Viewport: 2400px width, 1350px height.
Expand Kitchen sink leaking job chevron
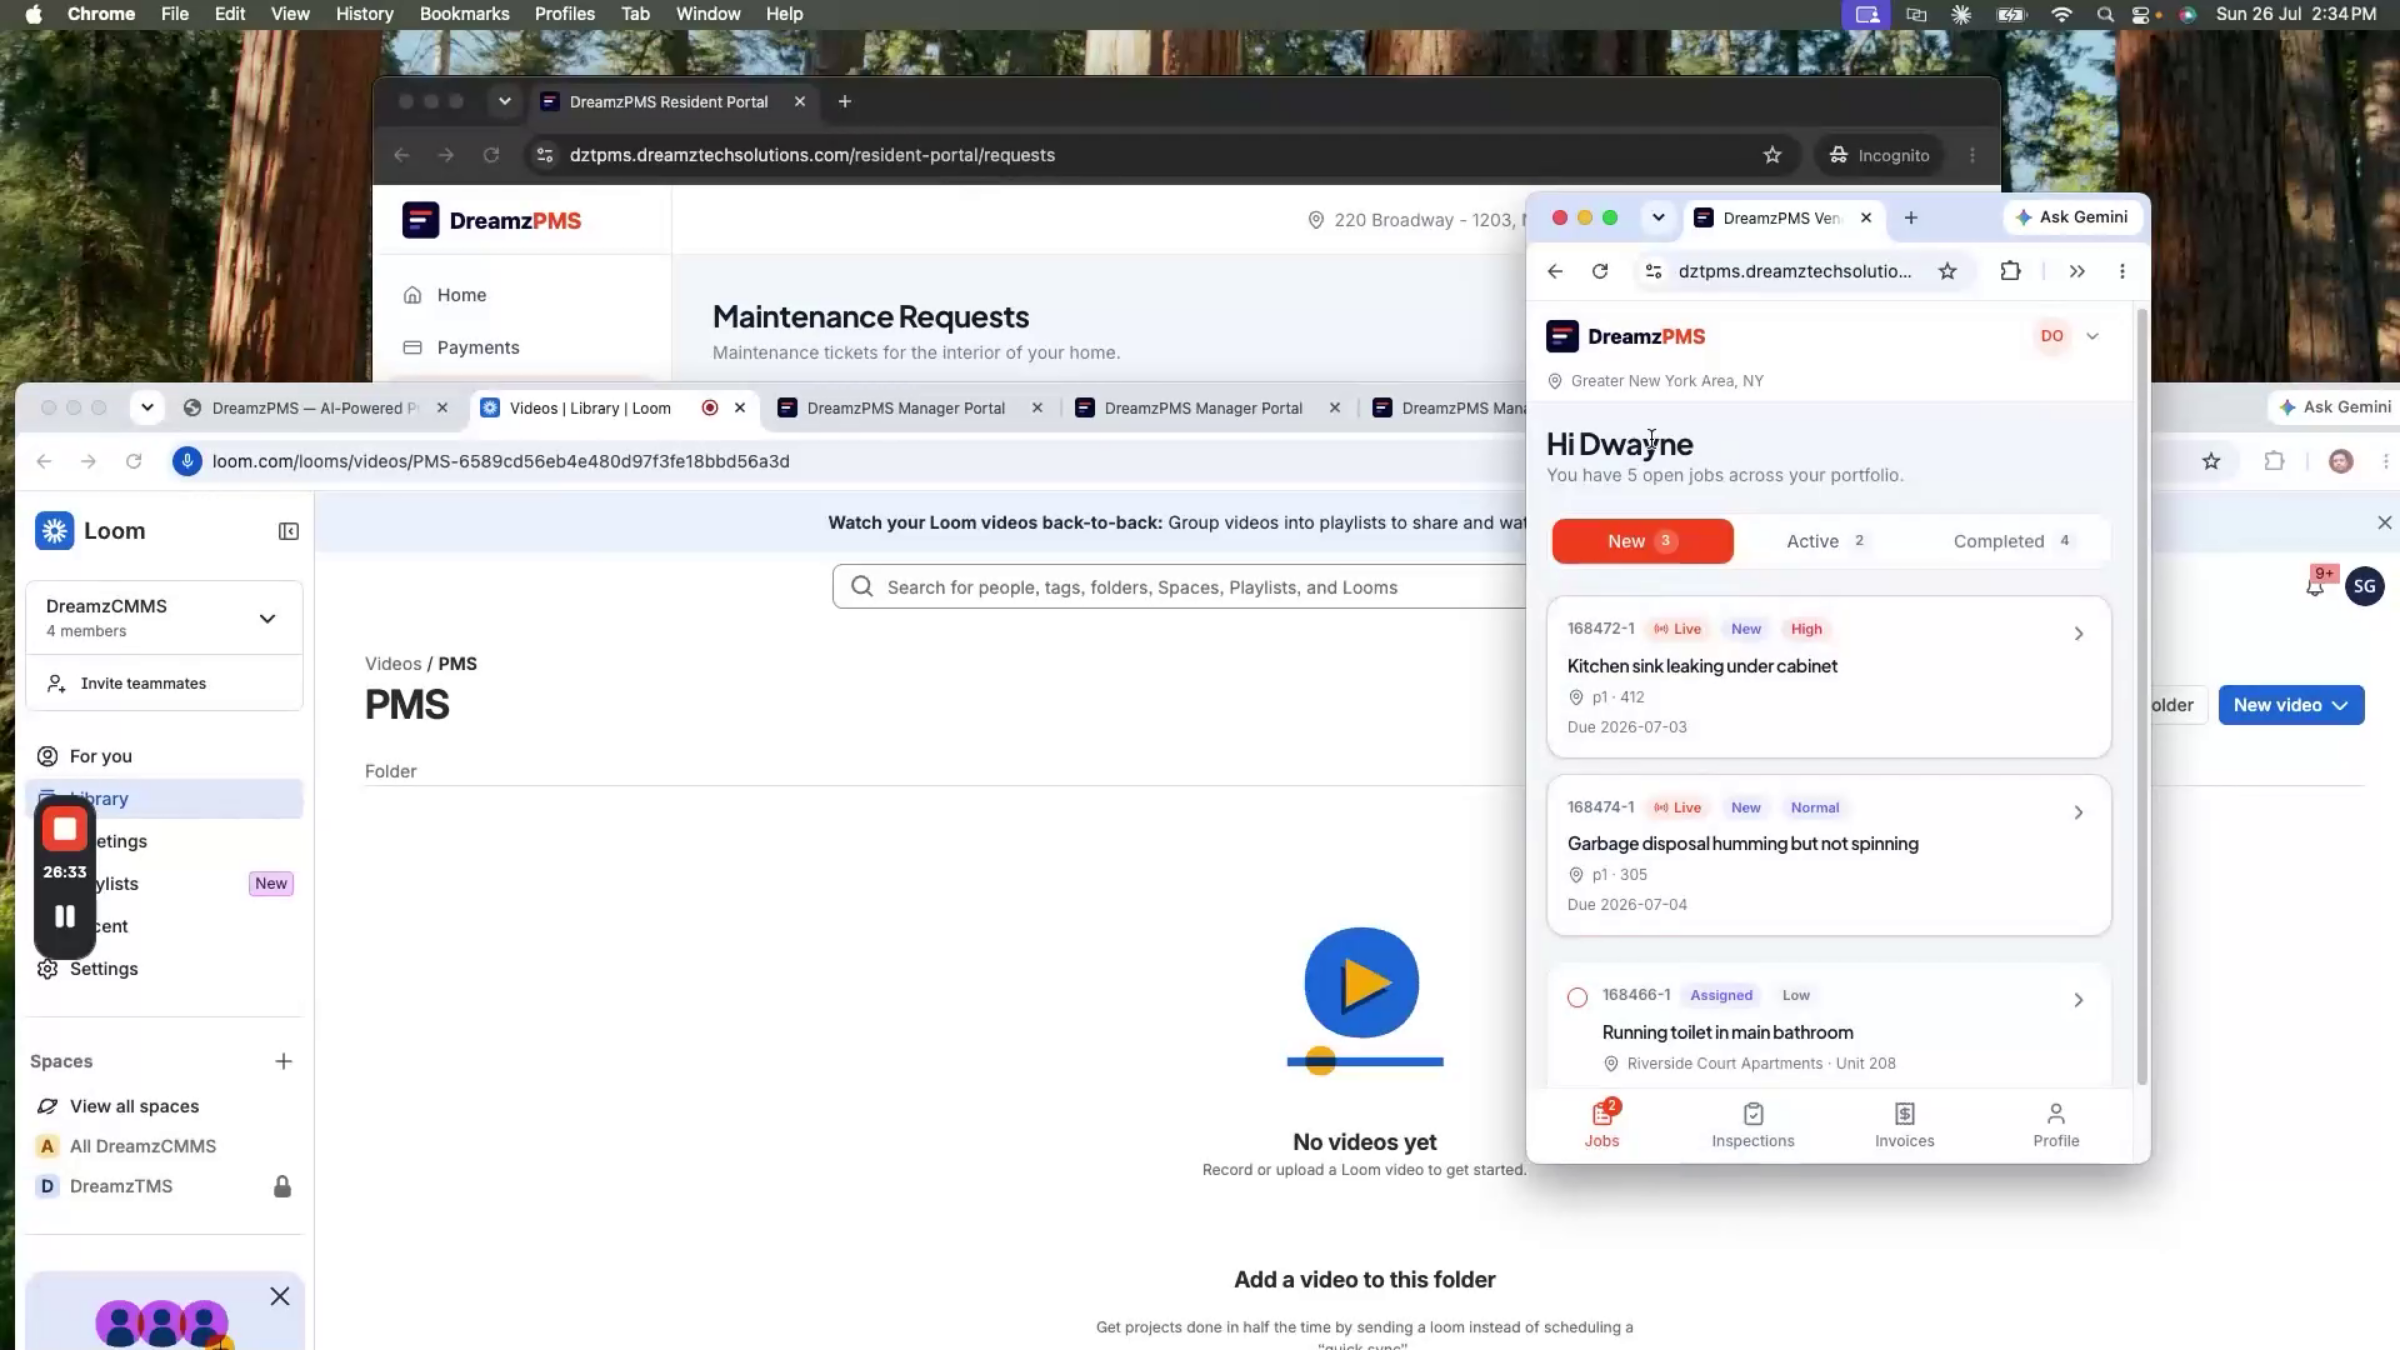[x=2078, y=634]
